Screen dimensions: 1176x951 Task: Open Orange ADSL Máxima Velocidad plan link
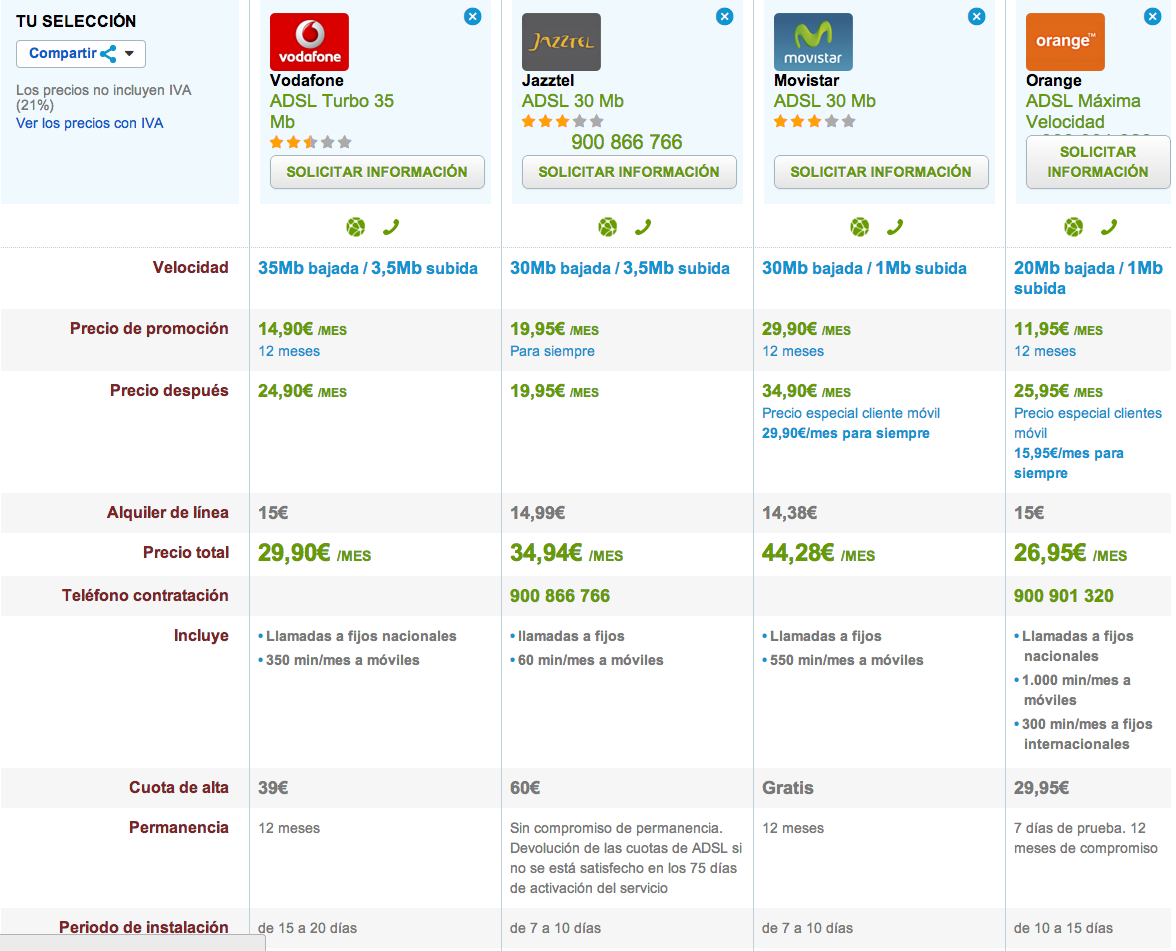click(x=1083, y=111)
